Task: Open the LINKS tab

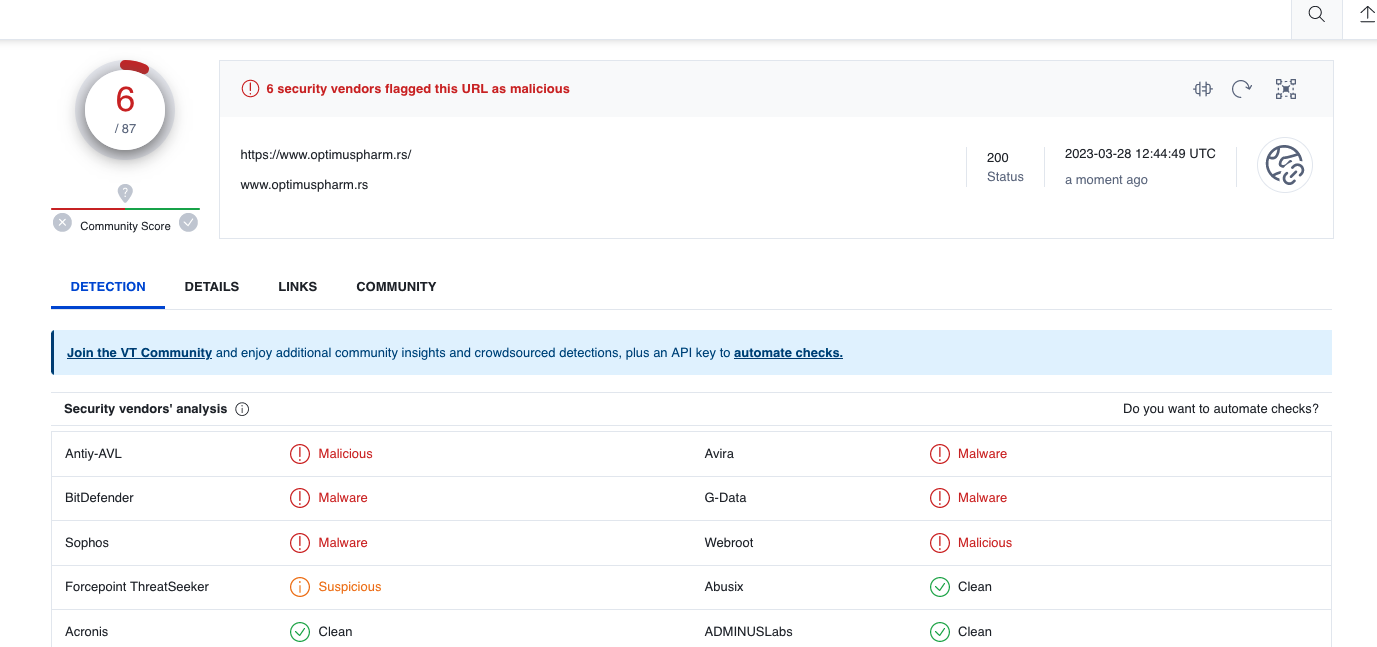Action: click(x=298, y=287)
